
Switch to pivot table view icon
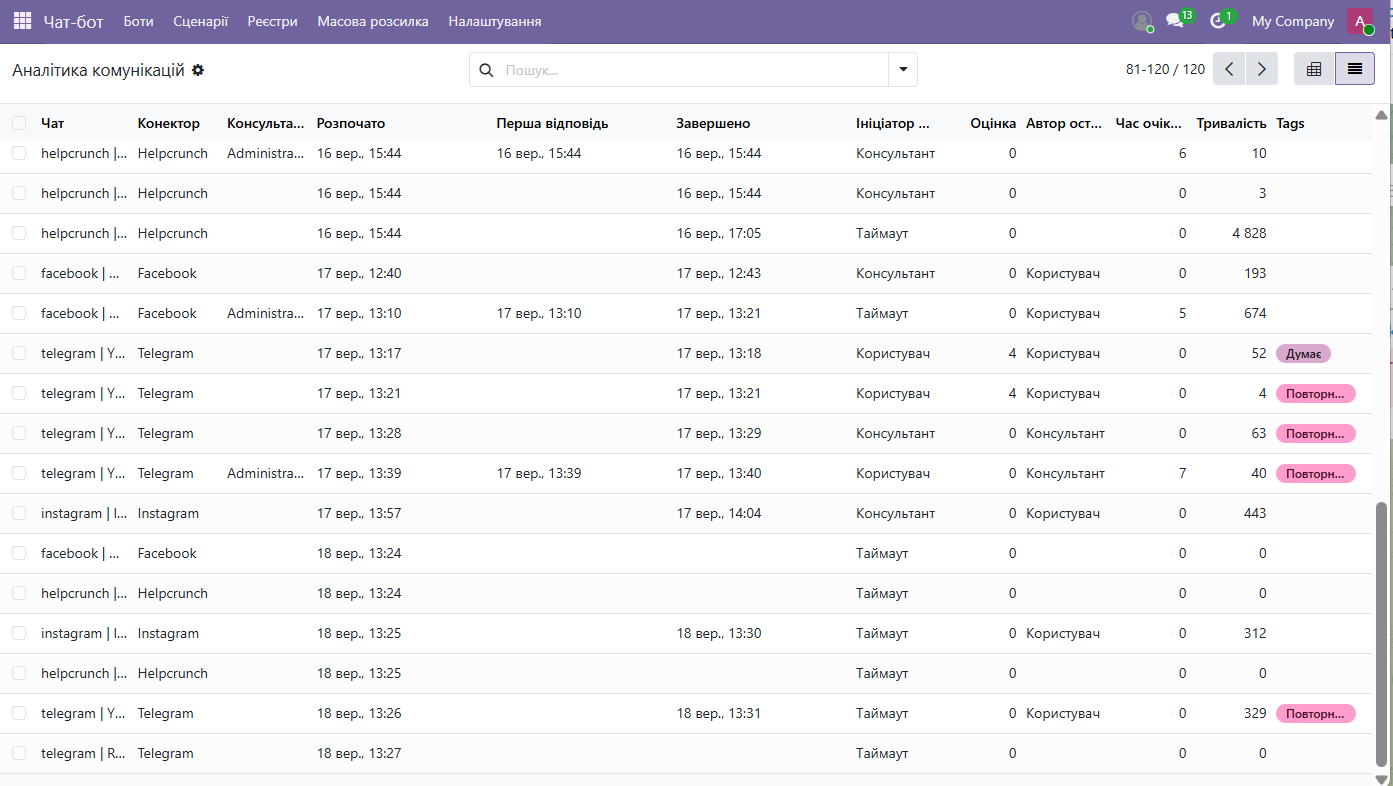click(1314, 69)
